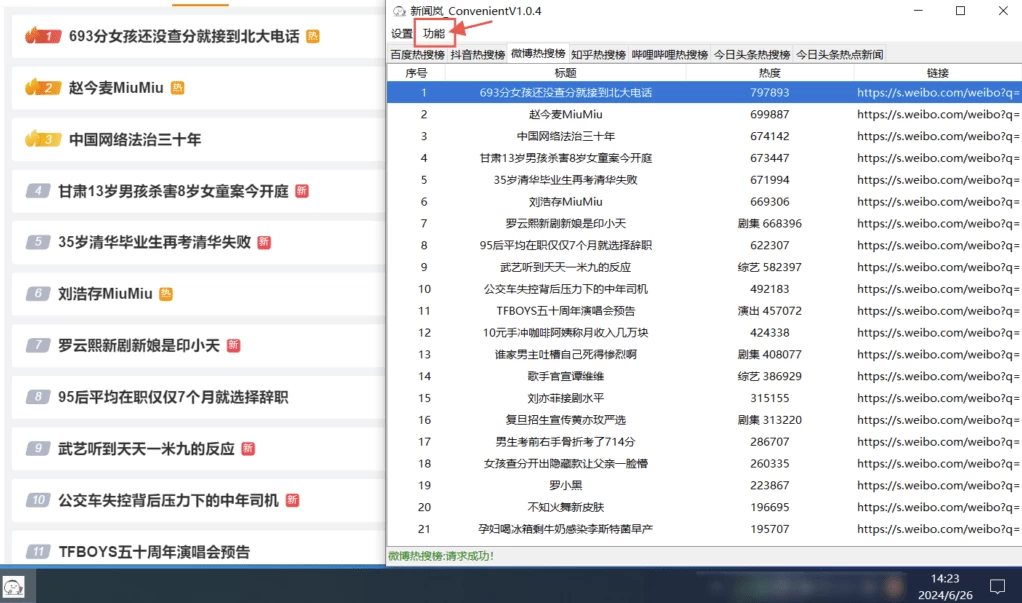This screenshot has height=603, width=1022.
Task: Sort the table by 热度 column header
Action: [769, 73]
